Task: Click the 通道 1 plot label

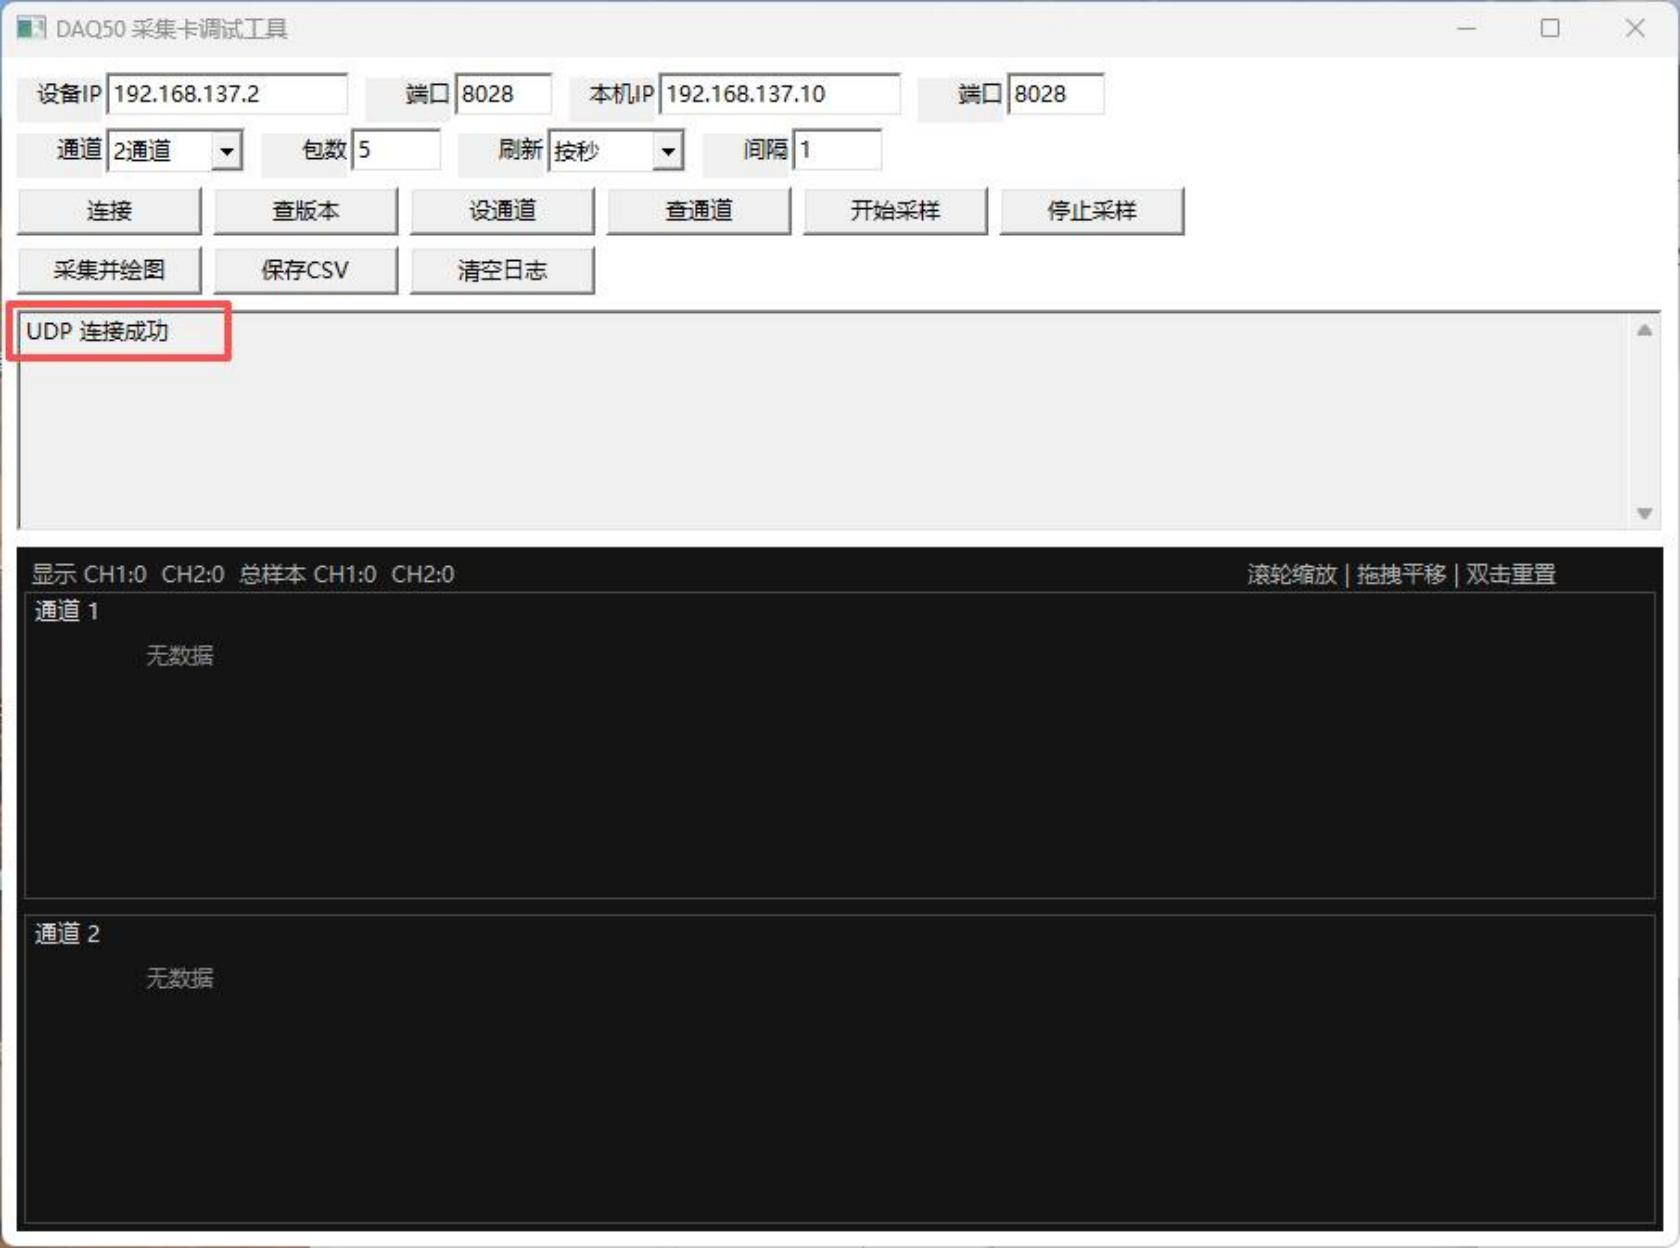Action: click(x=67, y=611)
